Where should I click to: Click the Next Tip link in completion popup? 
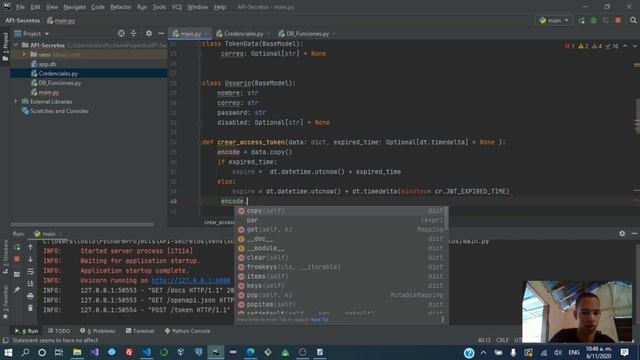tap(320, 320)
